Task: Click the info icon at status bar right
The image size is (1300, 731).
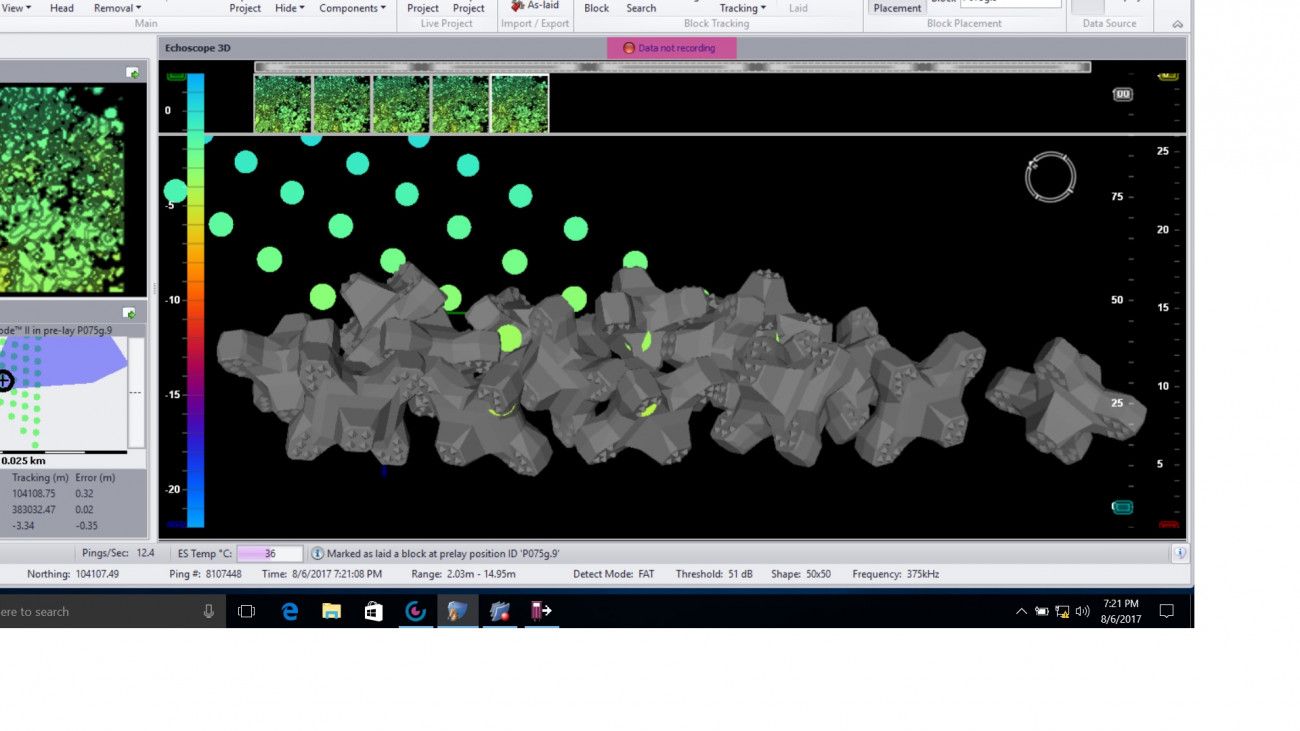Action: tap(1180, 552)
